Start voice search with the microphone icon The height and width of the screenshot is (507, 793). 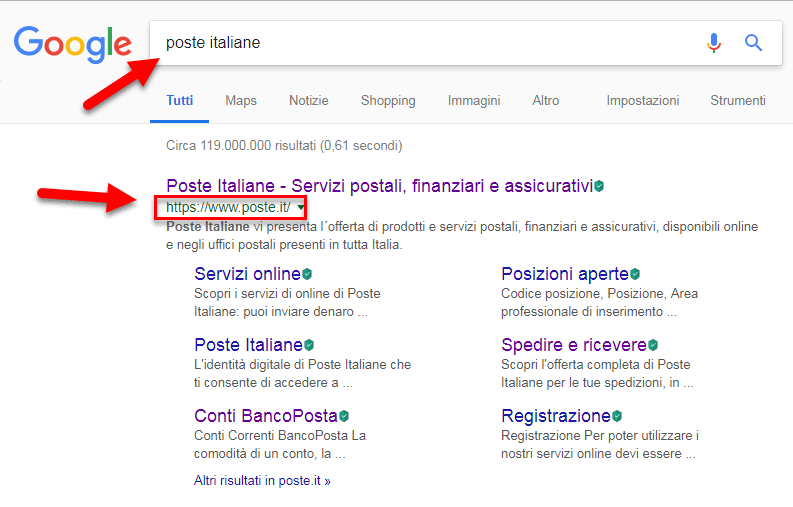(x=714, y=43)
